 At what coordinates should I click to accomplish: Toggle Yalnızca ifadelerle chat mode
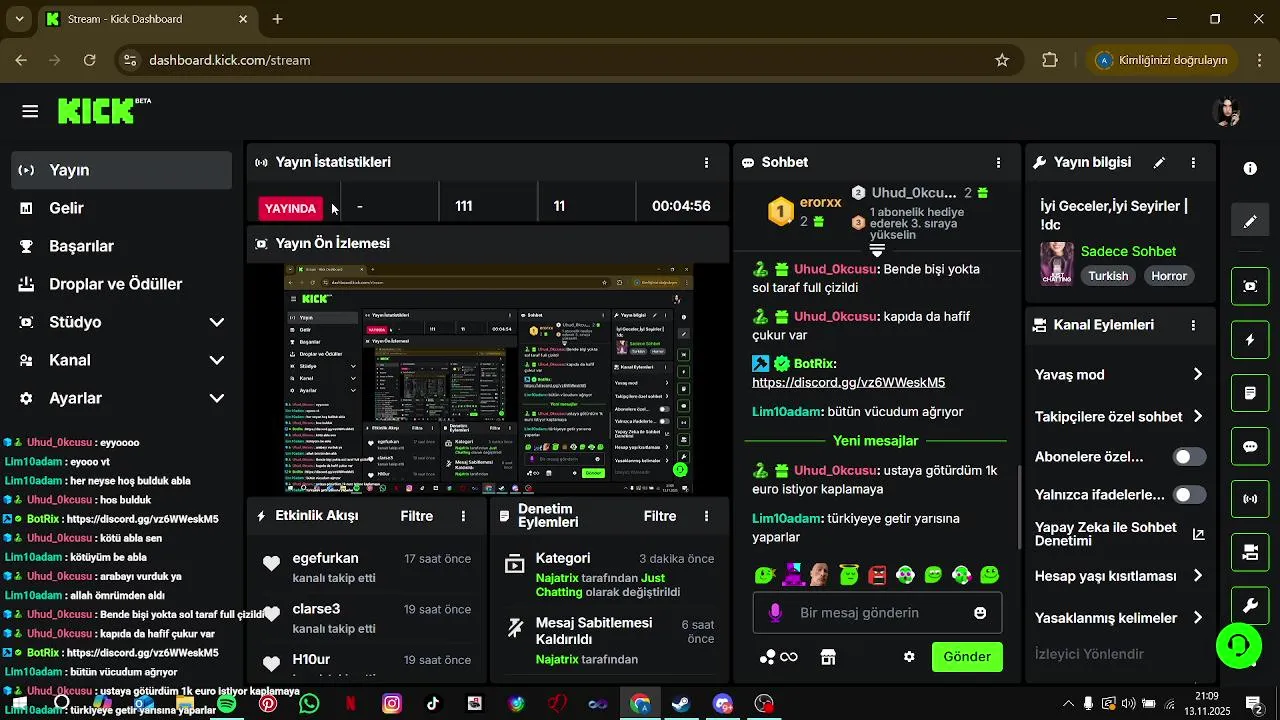(x=1189, y=495)
